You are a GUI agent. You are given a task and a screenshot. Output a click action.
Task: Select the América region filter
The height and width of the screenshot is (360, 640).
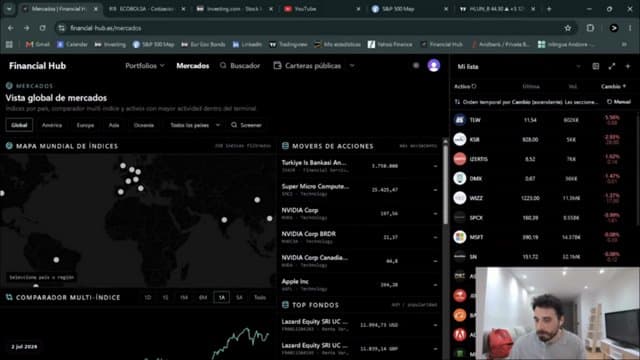click(52, 125)
